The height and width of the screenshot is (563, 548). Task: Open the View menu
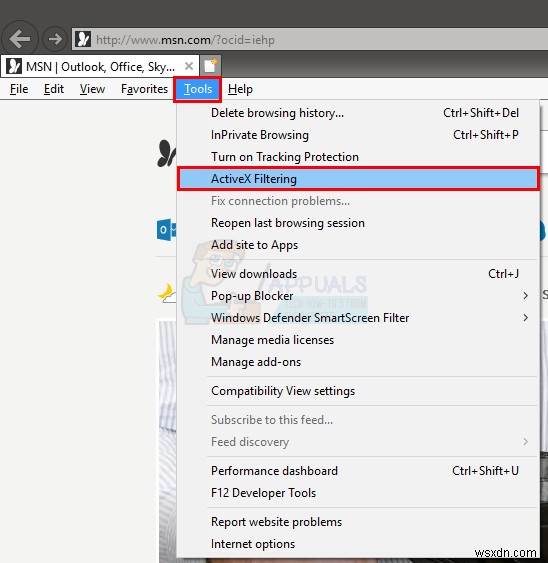92,89
